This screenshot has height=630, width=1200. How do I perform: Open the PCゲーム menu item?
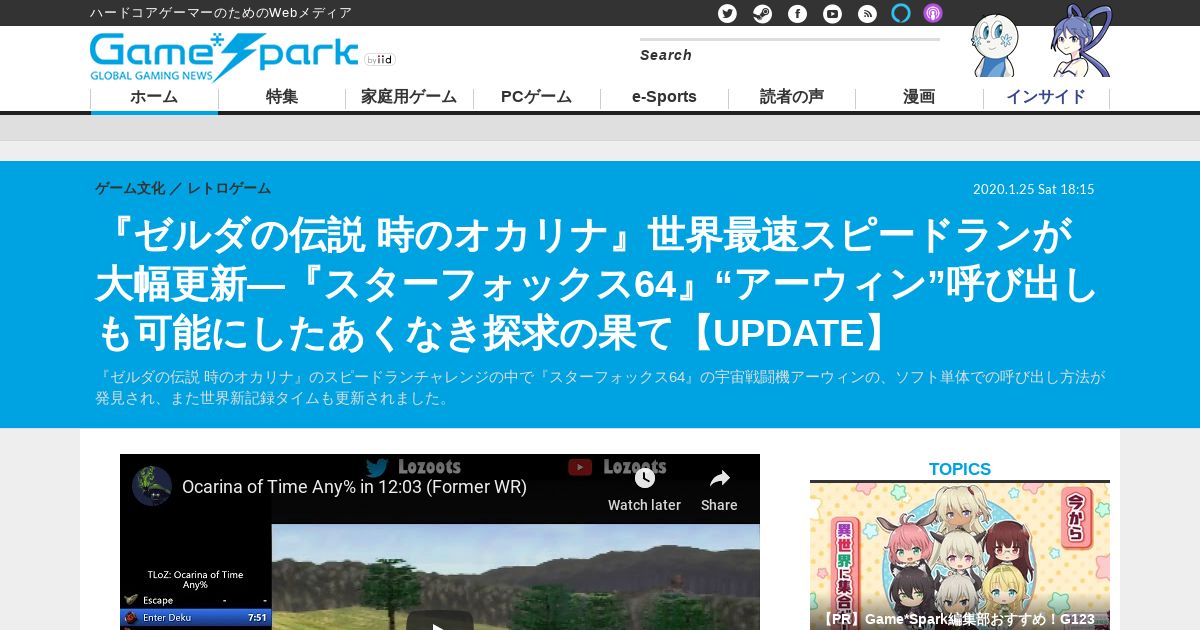[x=536, y=97]
